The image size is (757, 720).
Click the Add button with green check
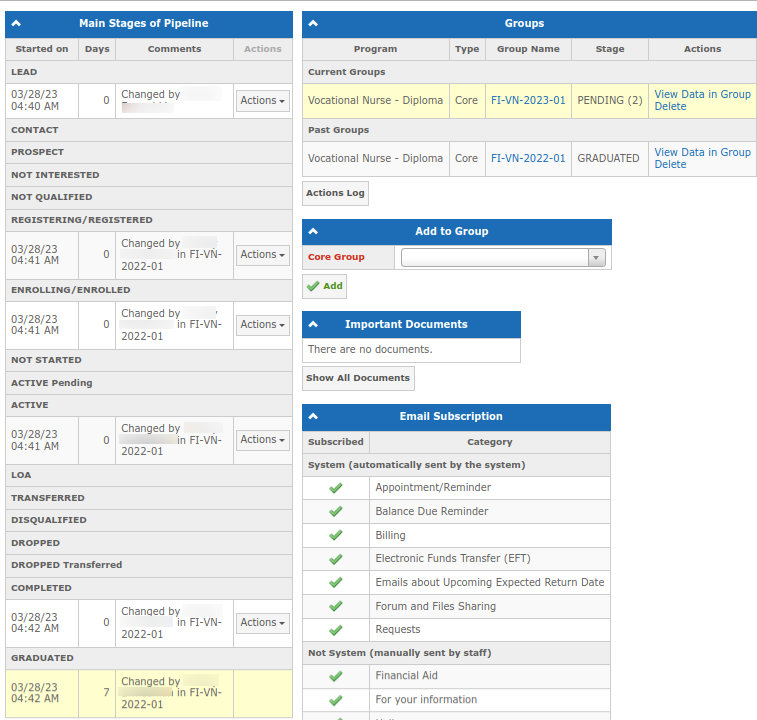324,286
